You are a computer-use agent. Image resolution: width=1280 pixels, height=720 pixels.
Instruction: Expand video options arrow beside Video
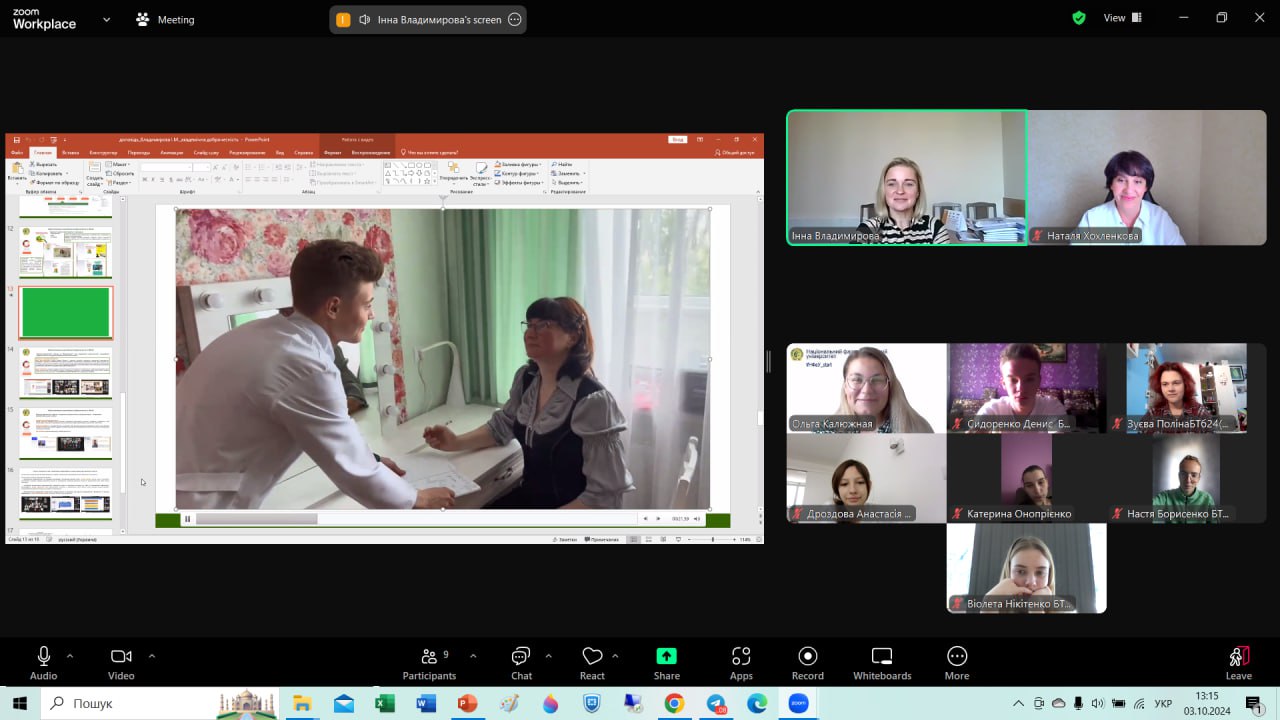pos(152,656)
